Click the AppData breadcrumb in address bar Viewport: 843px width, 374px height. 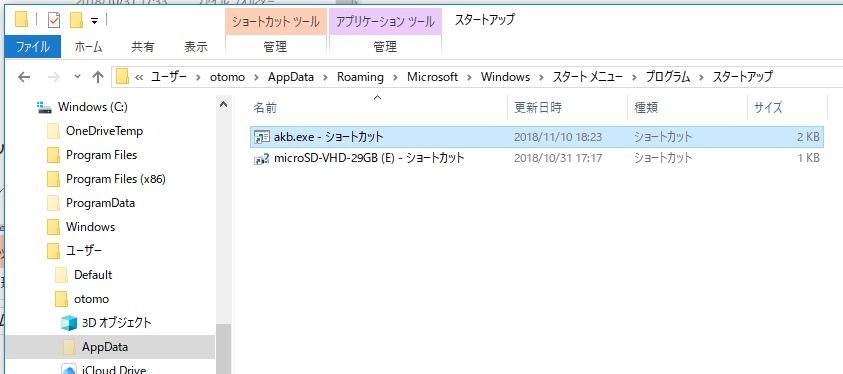[x=291, y=77]
